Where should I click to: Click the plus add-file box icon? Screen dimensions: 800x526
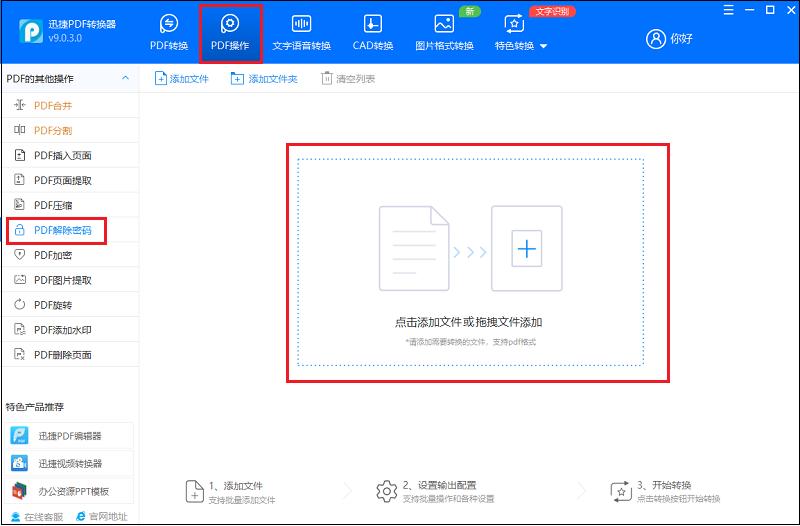527,248
